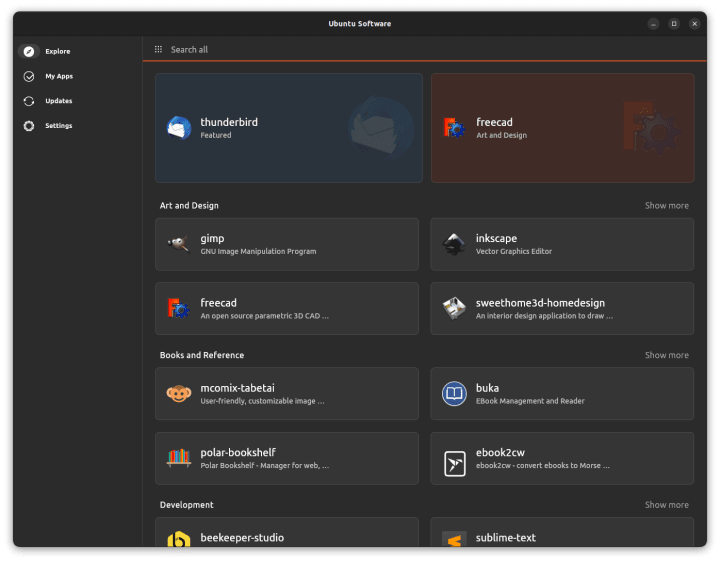Show more Books and Reference apps
Image resolution: width=720 pixels, height=561 pixels.
(x=667, y=355)
